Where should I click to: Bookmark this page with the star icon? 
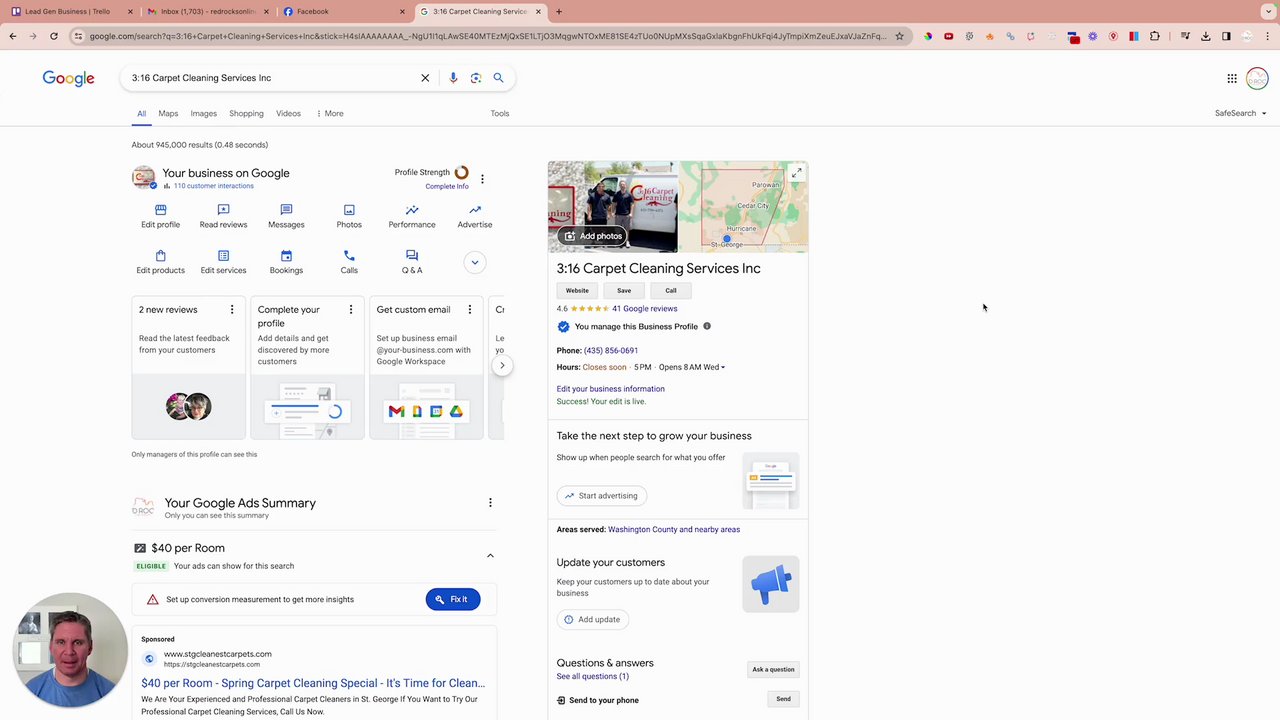(x=899, y=36)
